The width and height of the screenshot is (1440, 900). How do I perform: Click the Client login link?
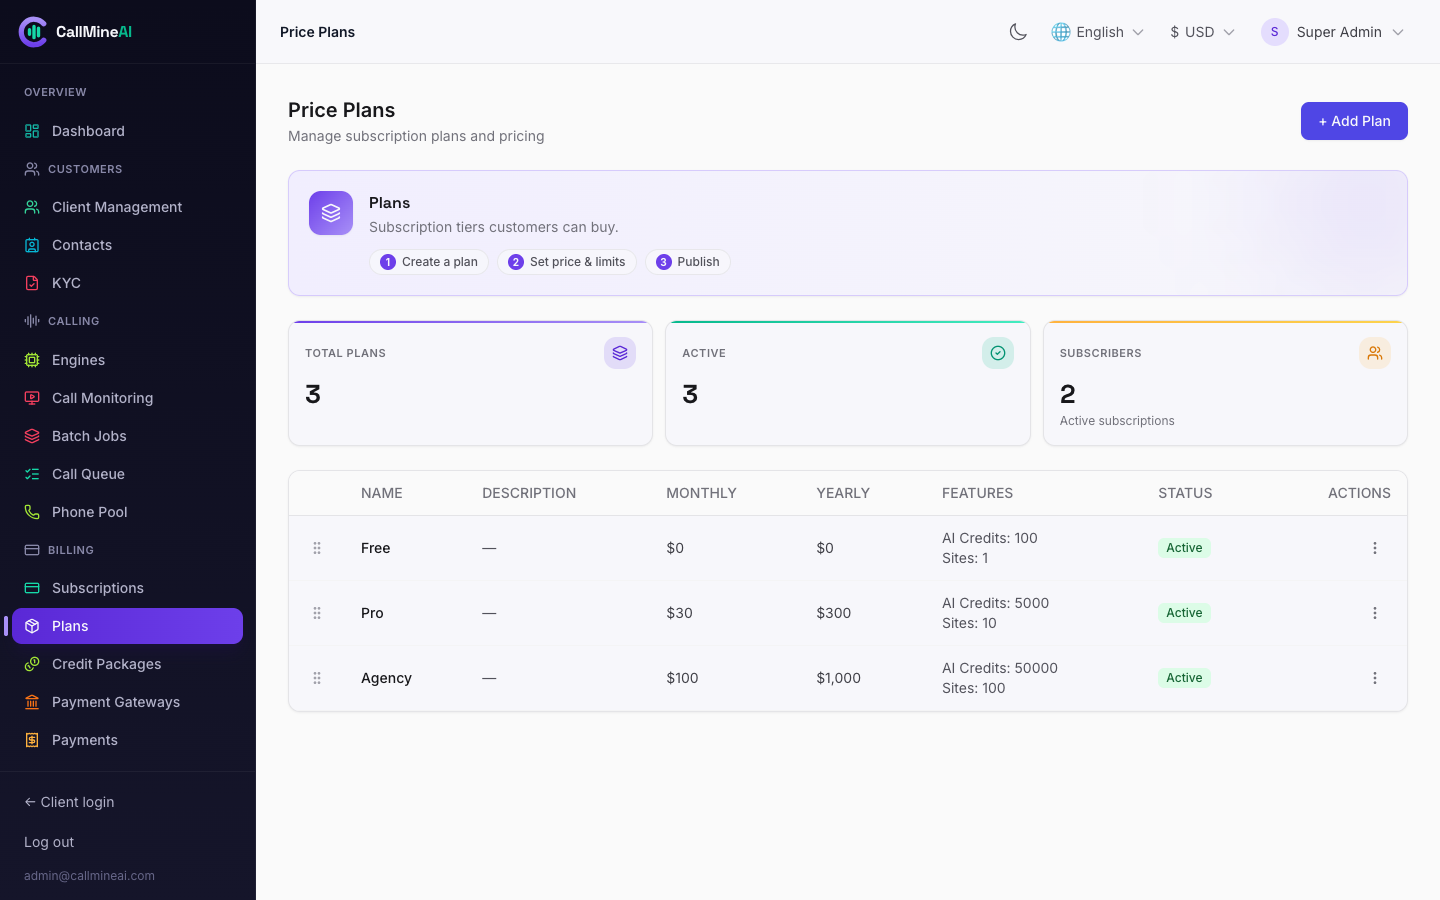click(69, 802)
